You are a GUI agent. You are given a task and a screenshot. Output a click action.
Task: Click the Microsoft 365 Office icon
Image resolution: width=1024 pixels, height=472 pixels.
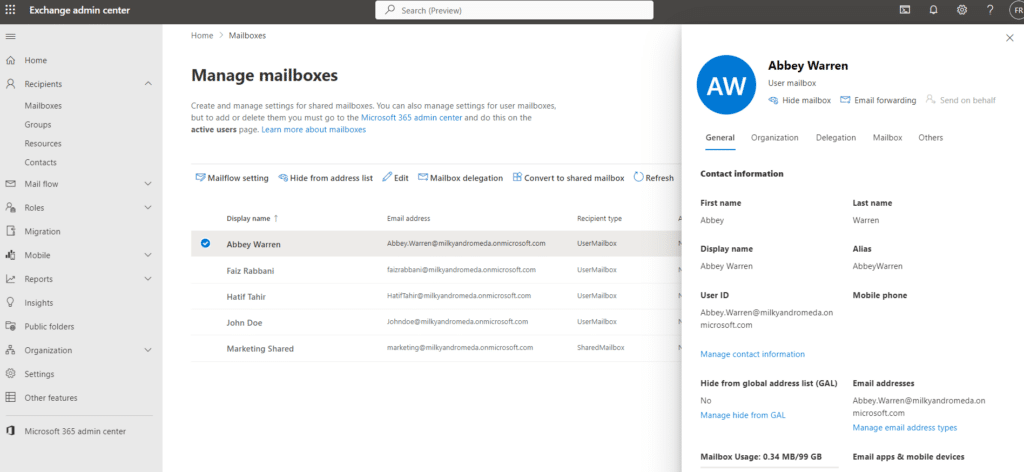click(x=10, y=431)
